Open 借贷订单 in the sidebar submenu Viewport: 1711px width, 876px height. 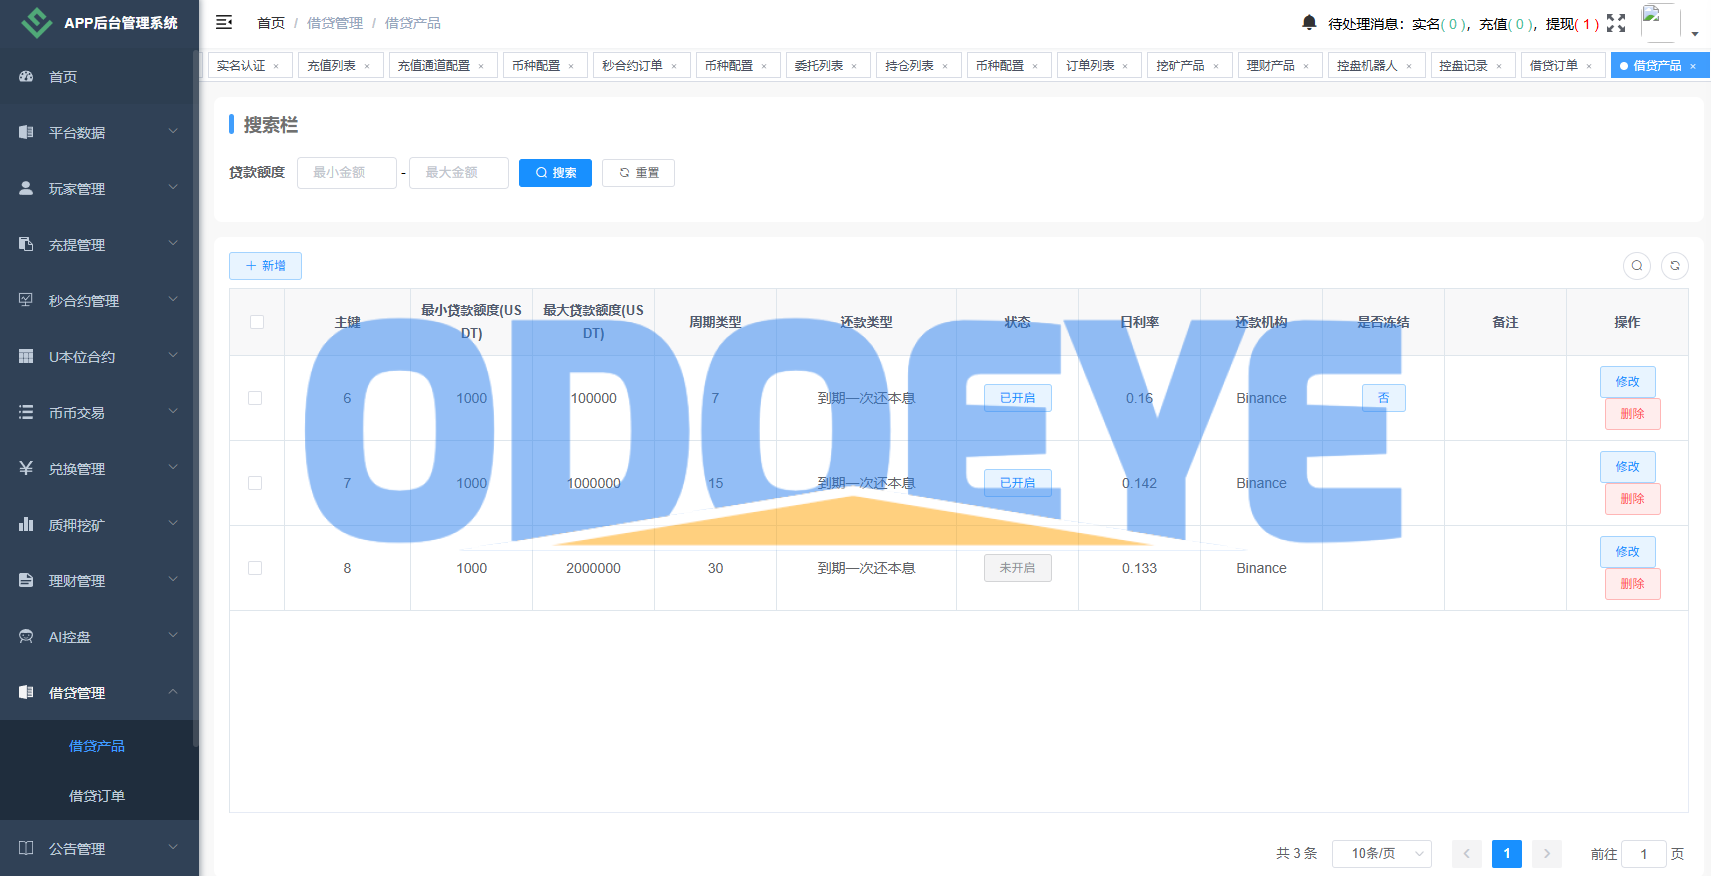97,796
